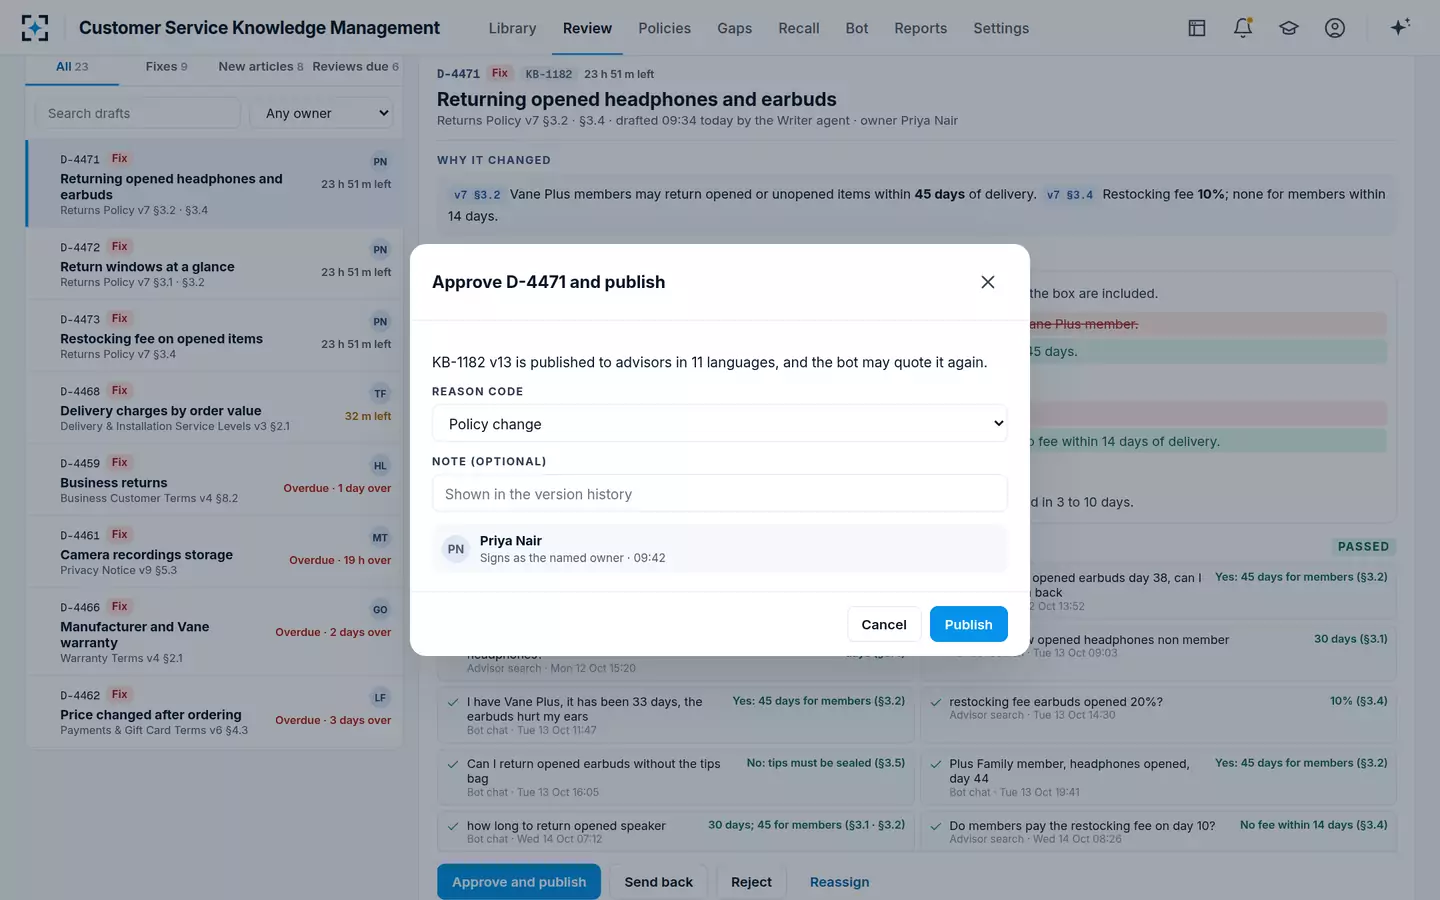Open the graduation cap training icon
This screenshot has height=900, width=1440.
(x=1289, y=28)
